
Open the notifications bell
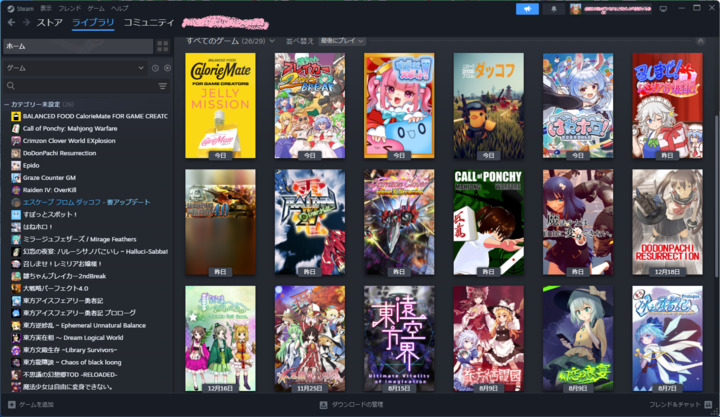tap(554, 9)
